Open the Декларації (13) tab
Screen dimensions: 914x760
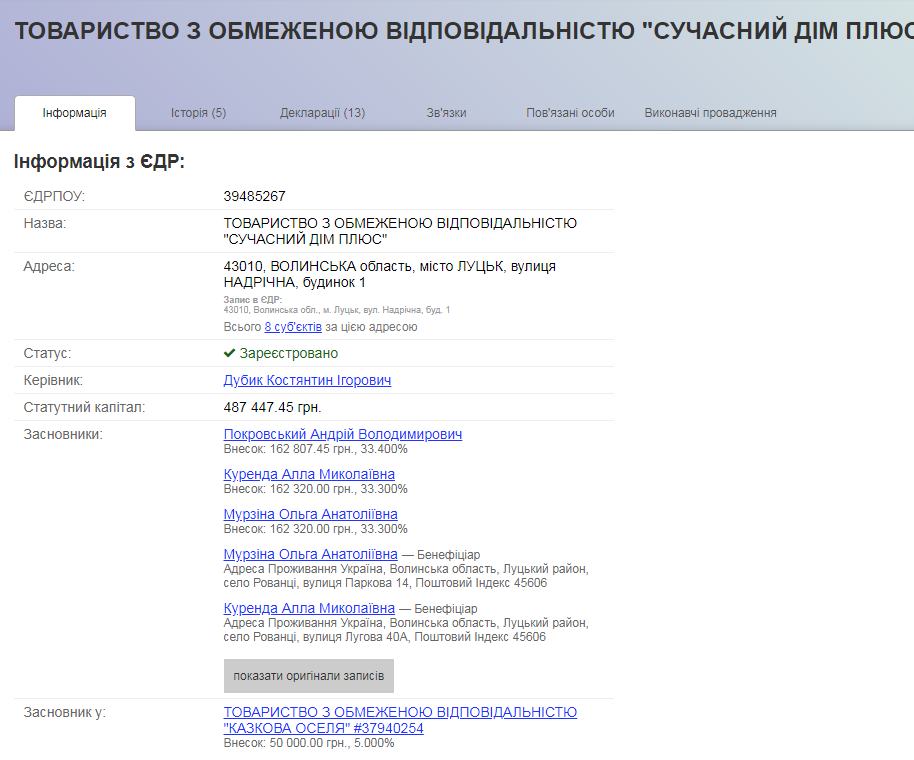tap(322, 113)
